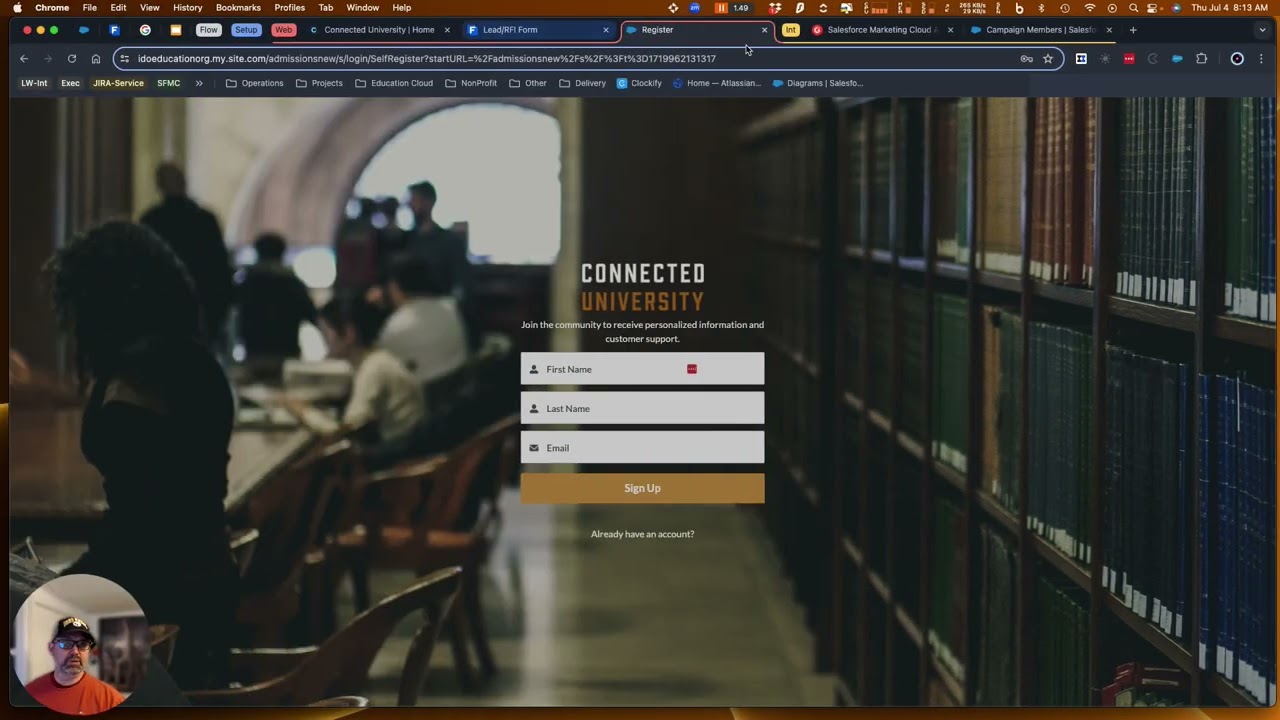Open the History menu
This screenshot has width=1280, height=720.
187,7
